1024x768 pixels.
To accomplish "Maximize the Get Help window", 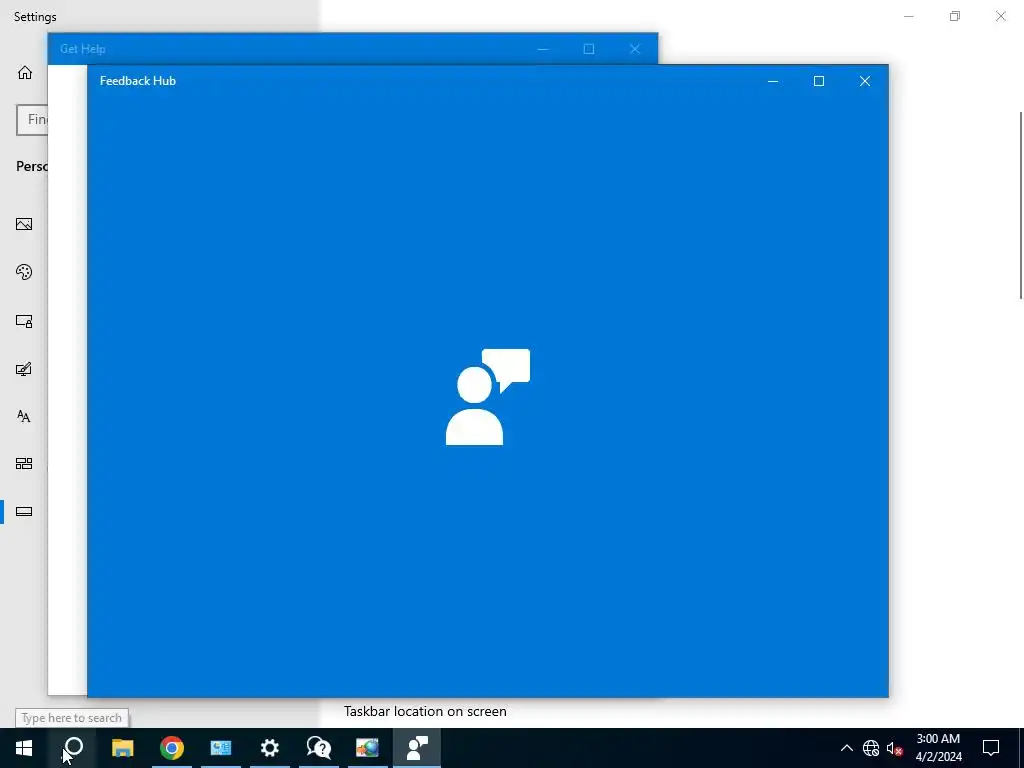I will pyautogui.click(x=588, y=49).
